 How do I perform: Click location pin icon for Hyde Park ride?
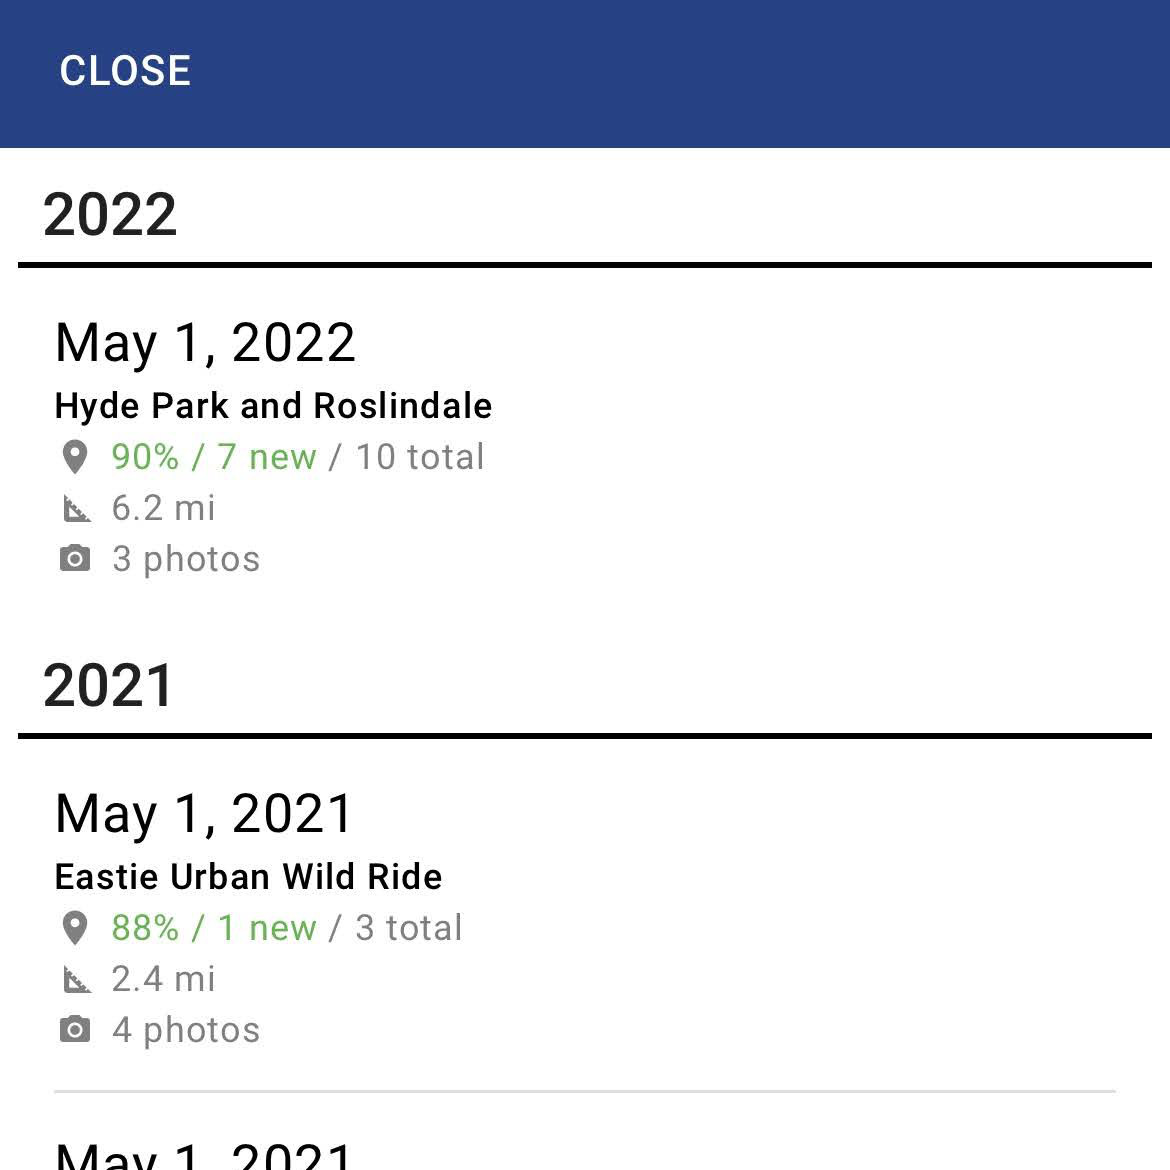[75, 457]
